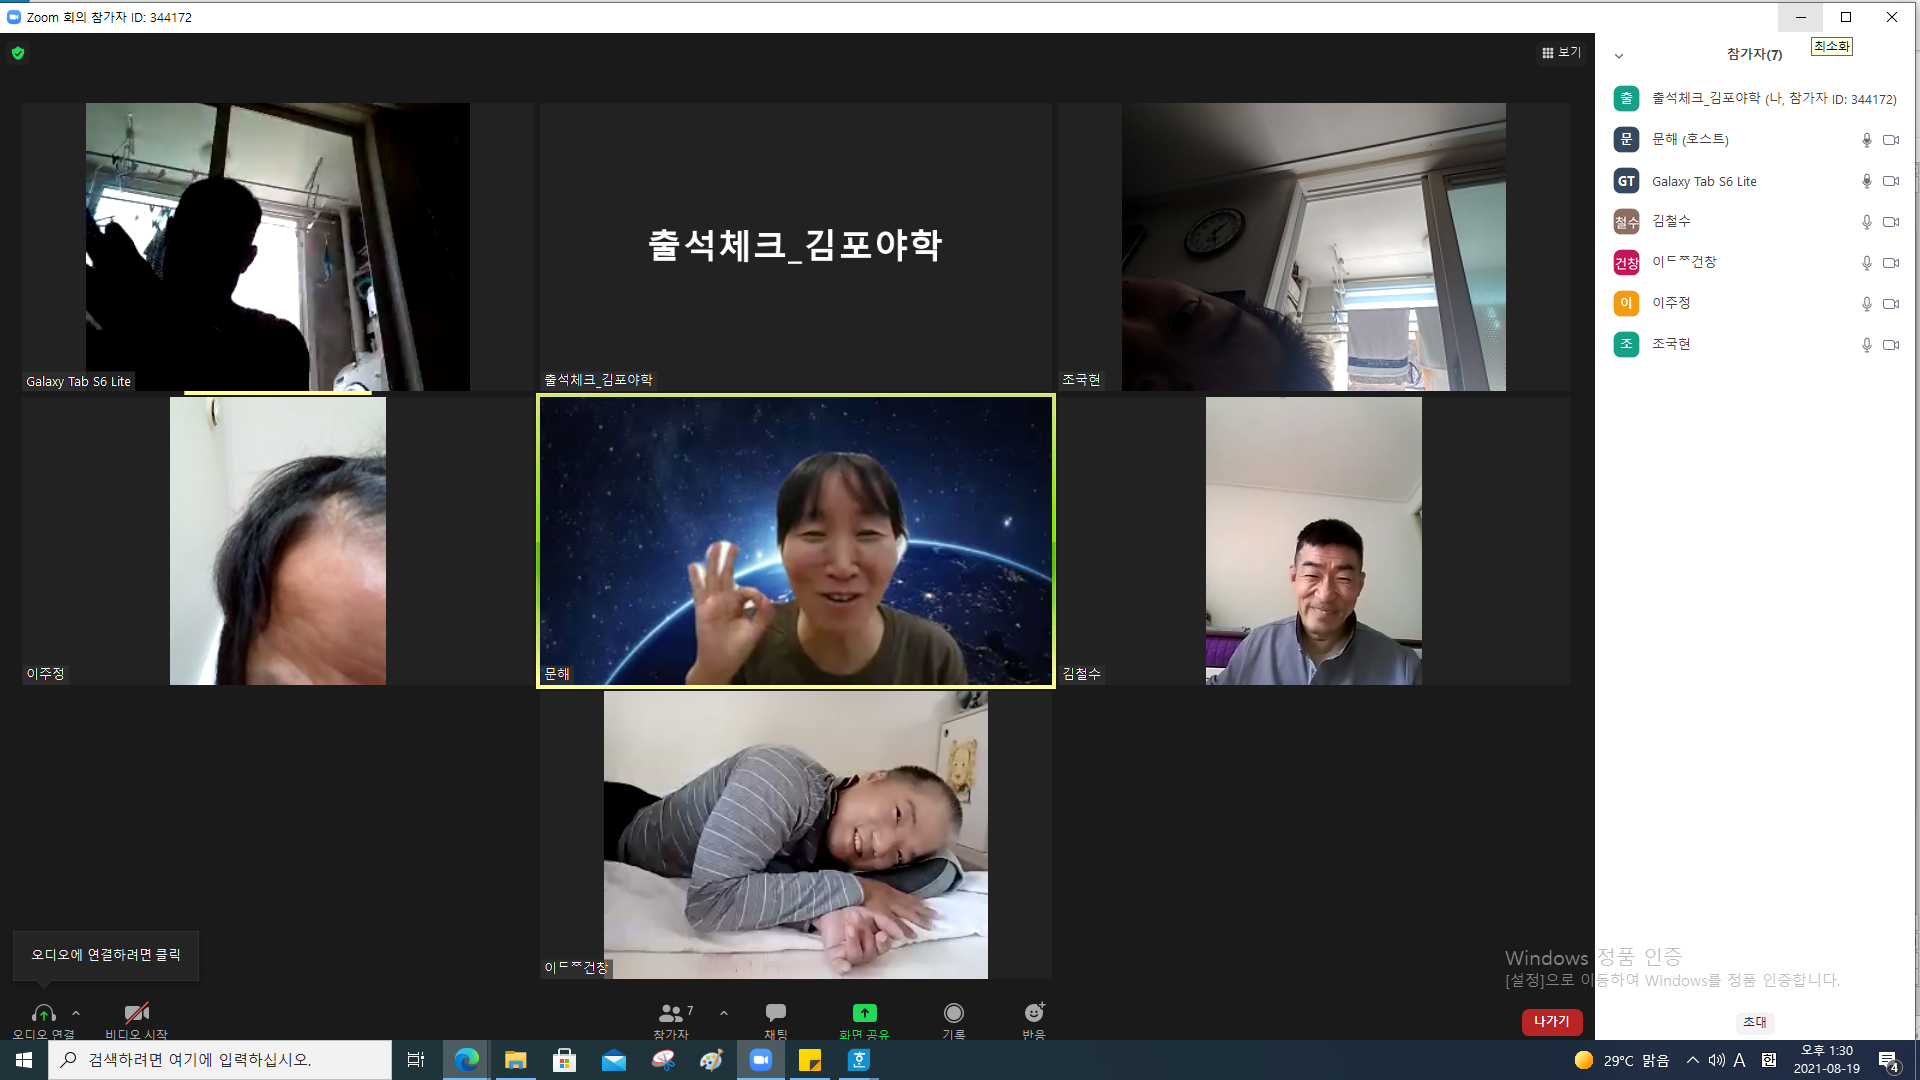The image size is (1920, 1080).
Task: Open the 보기 view layout button
Action: pyautogui.click(x=1561, y=52)
